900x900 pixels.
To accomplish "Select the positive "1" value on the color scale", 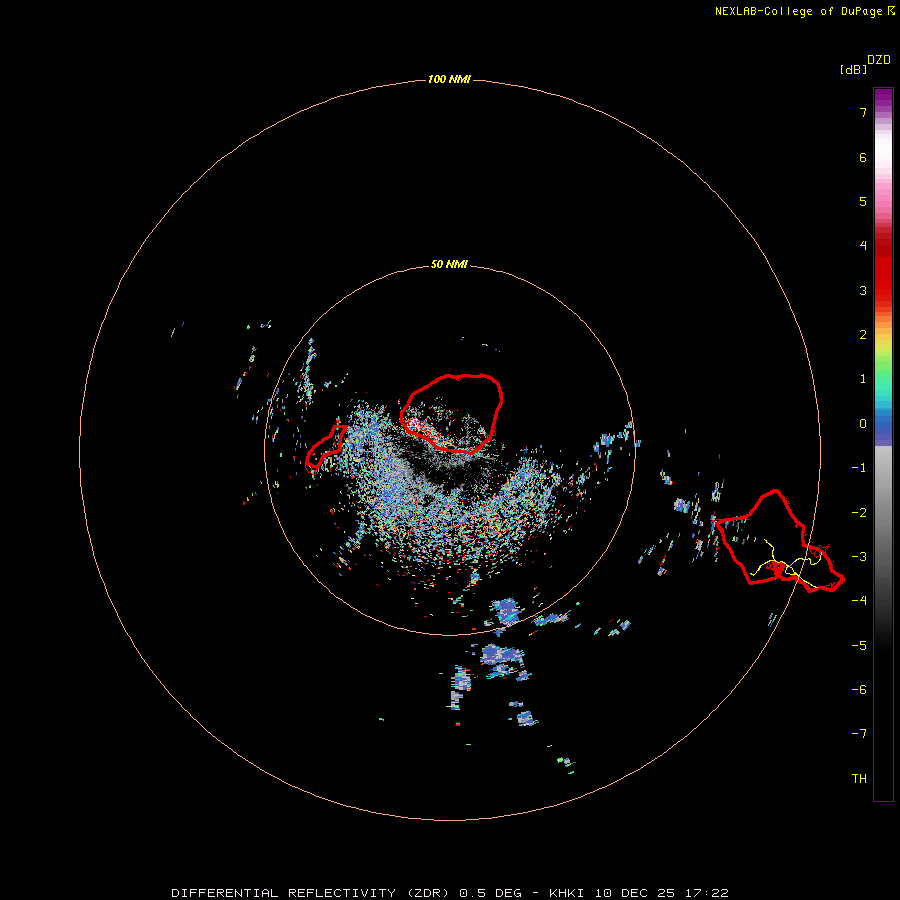I will click(x=863, y=379).
